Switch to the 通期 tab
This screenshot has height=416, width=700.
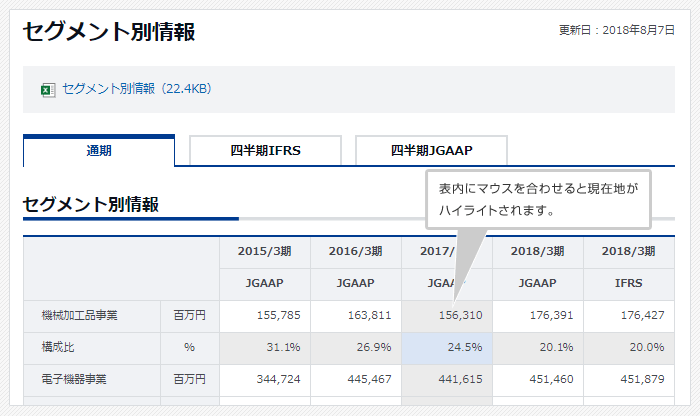[99, 151]
